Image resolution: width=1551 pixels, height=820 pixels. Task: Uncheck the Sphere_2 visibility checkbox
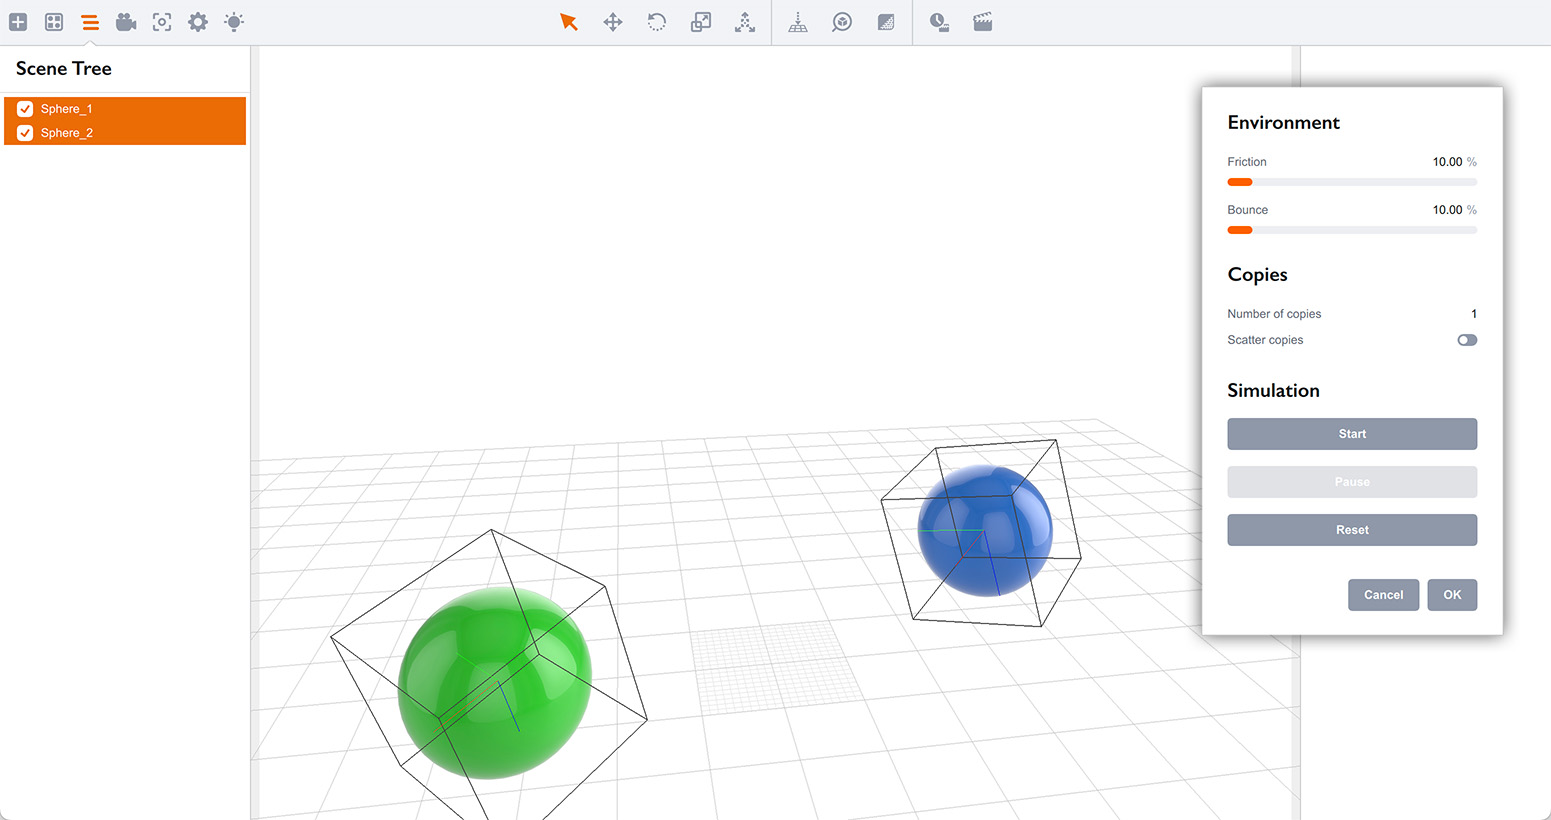click(x=24, y=132)
